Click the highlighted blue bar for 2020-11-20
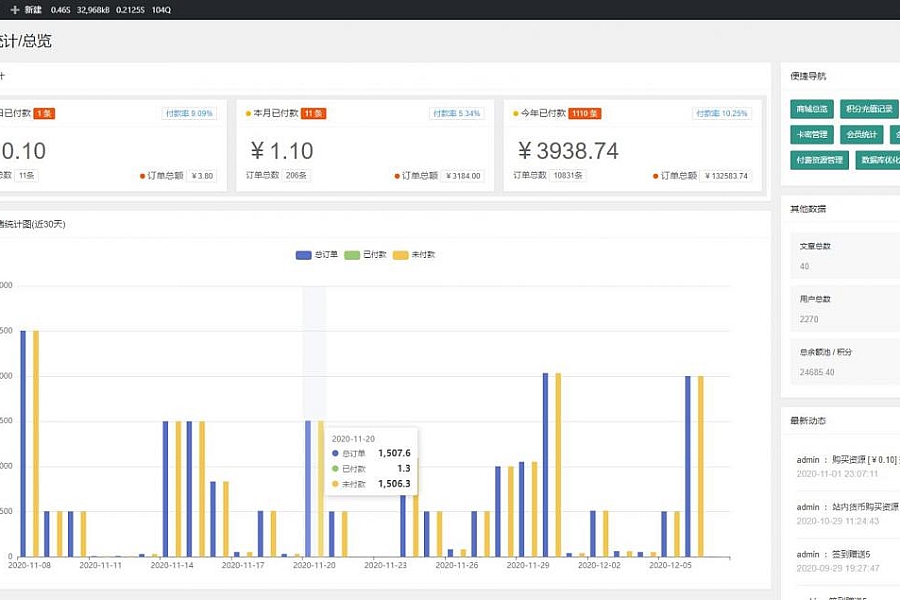The image size is (900, 600). pos(308,489)
